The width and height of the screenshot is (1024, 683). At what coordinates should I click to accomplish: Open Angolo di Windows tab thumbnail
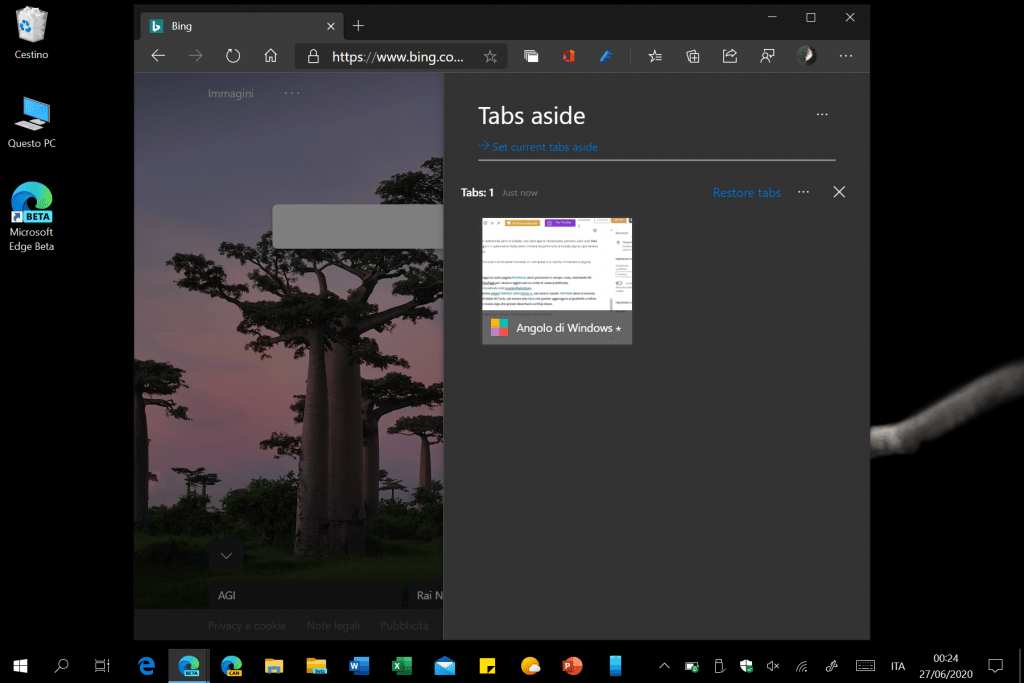pos(557,281)
